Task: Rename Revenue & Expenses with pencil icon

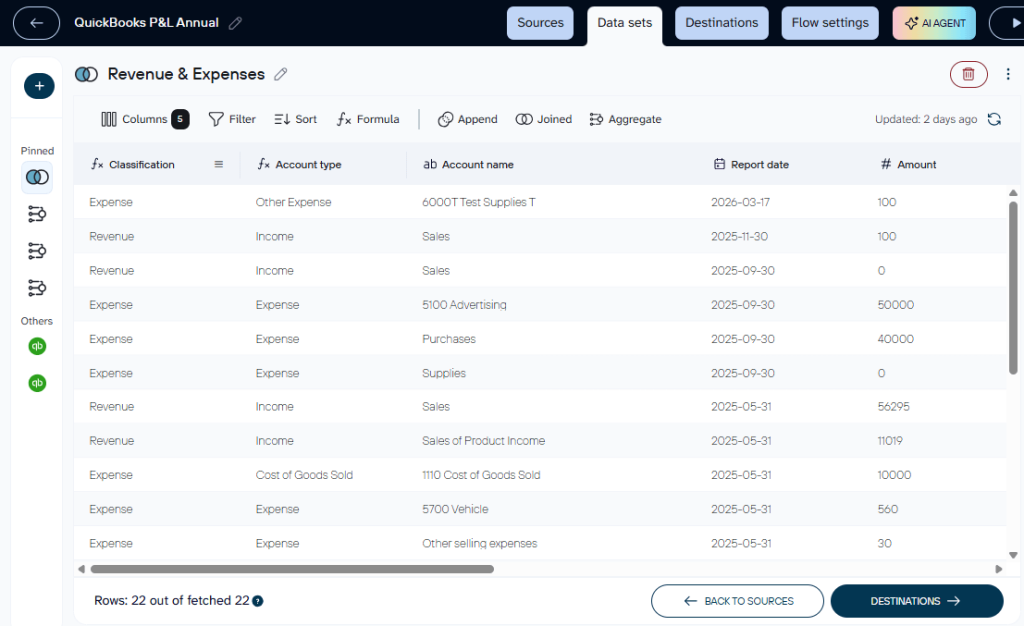Action: 281,74
